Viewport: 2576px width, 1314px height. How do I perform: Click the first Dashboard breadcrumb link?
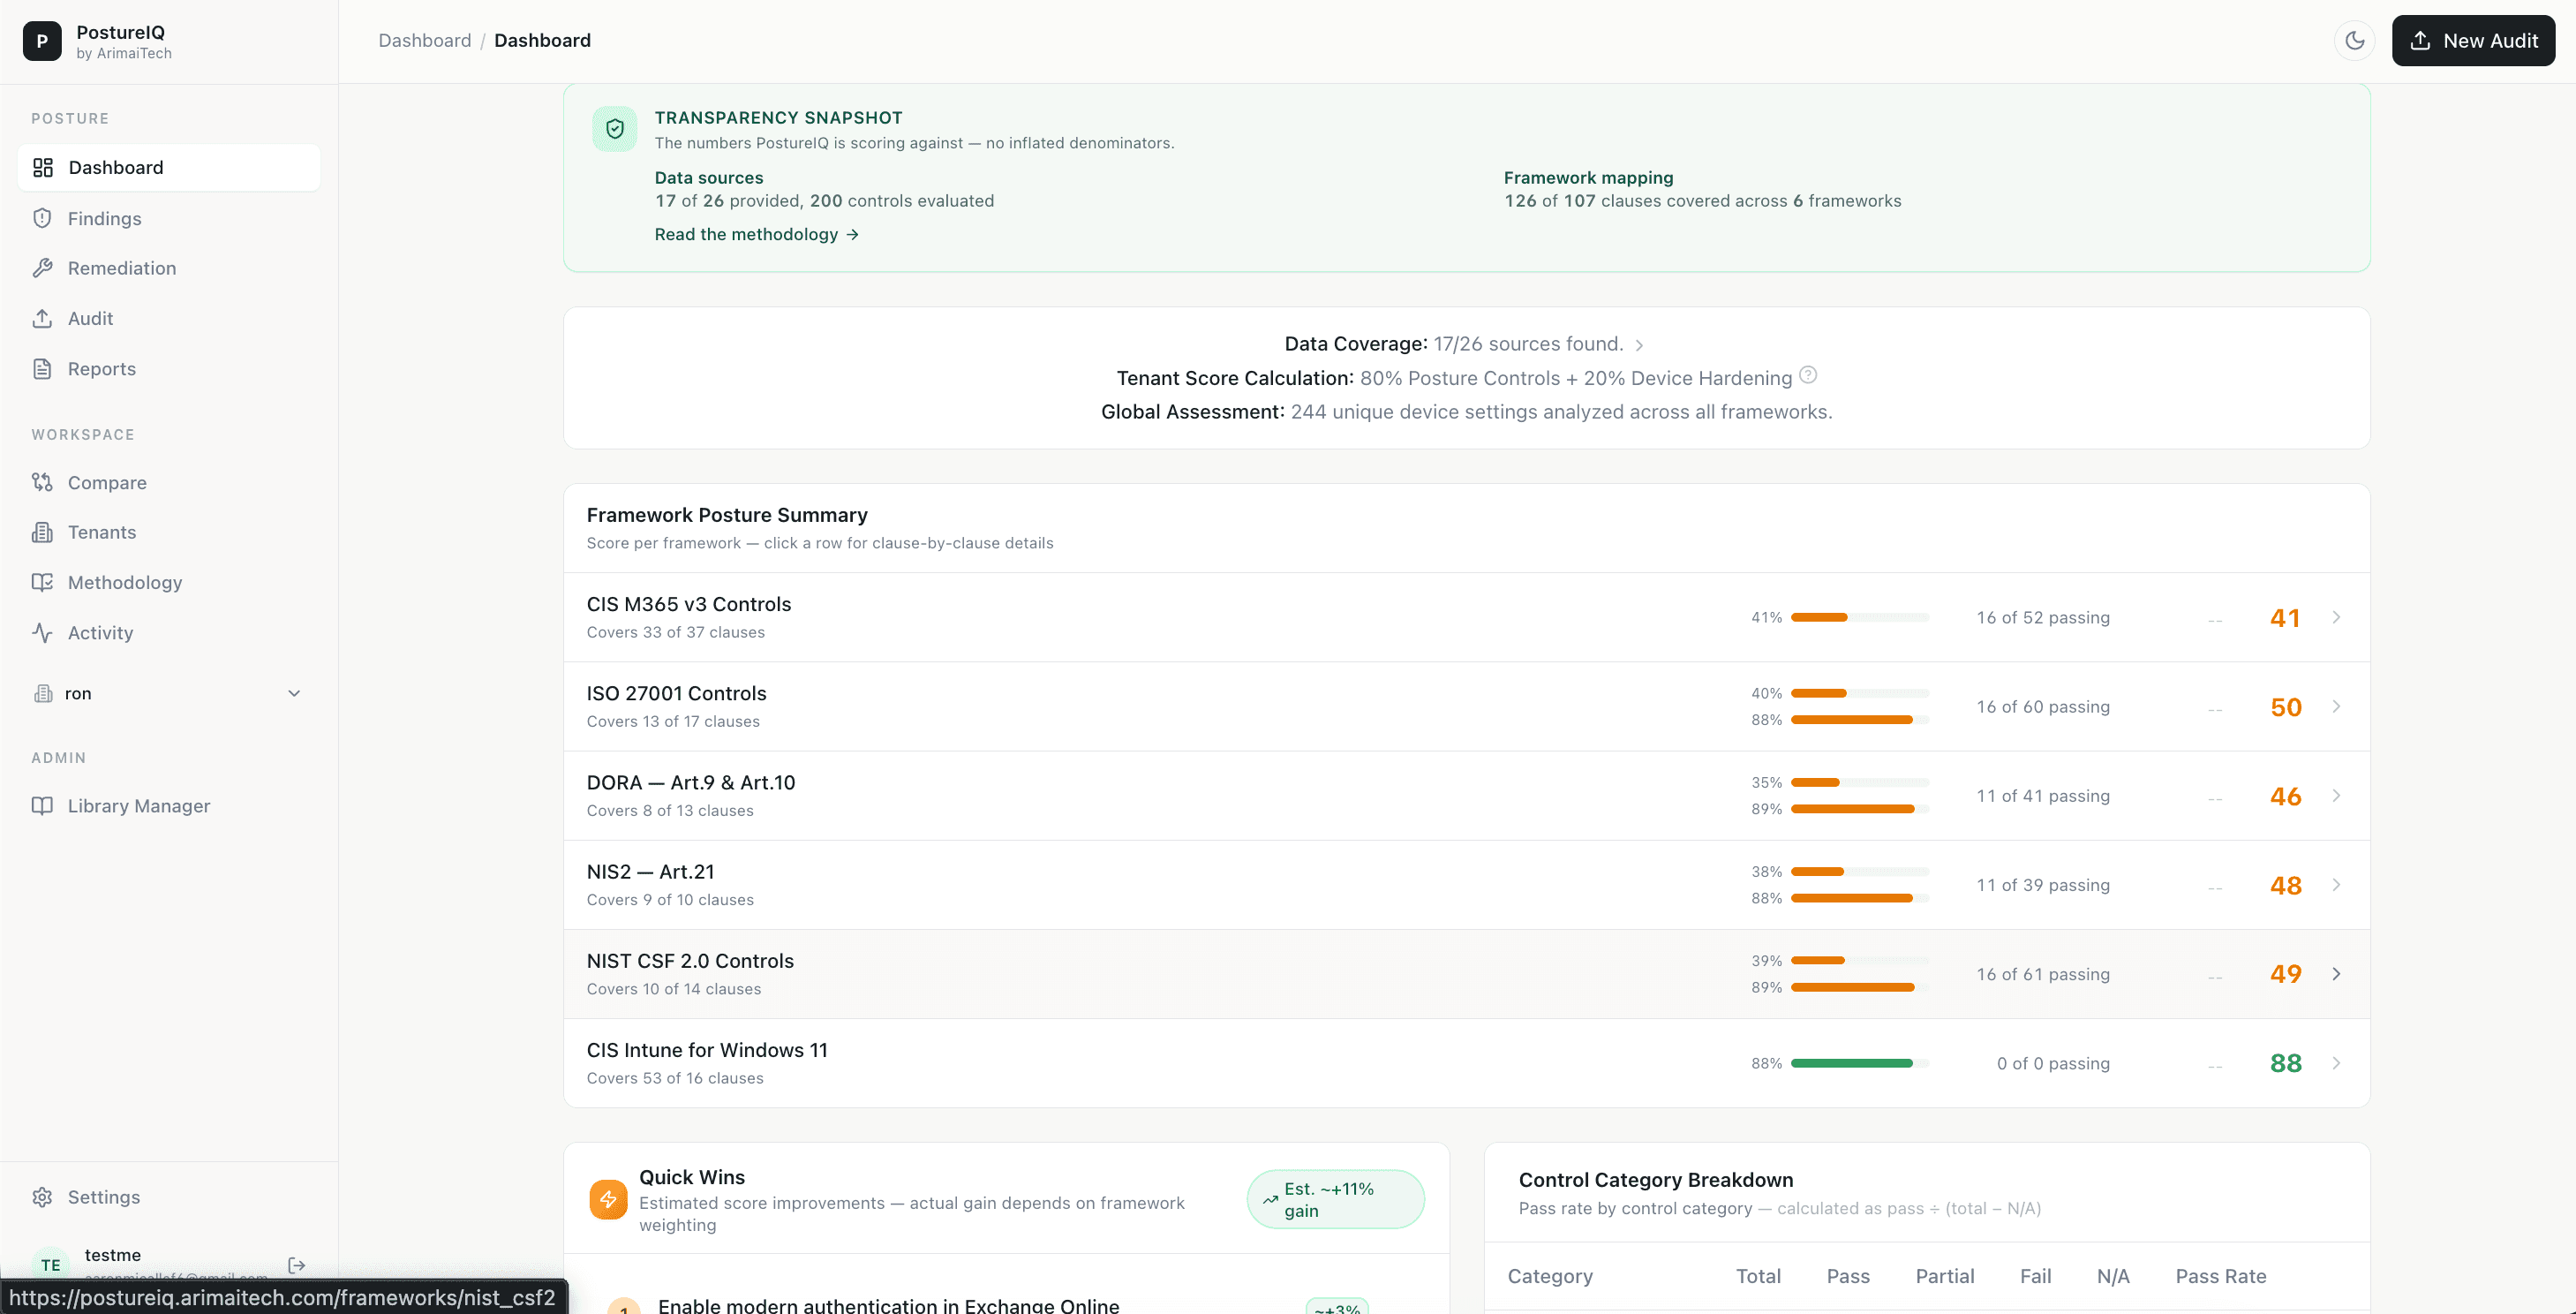(x=424, y=40)
